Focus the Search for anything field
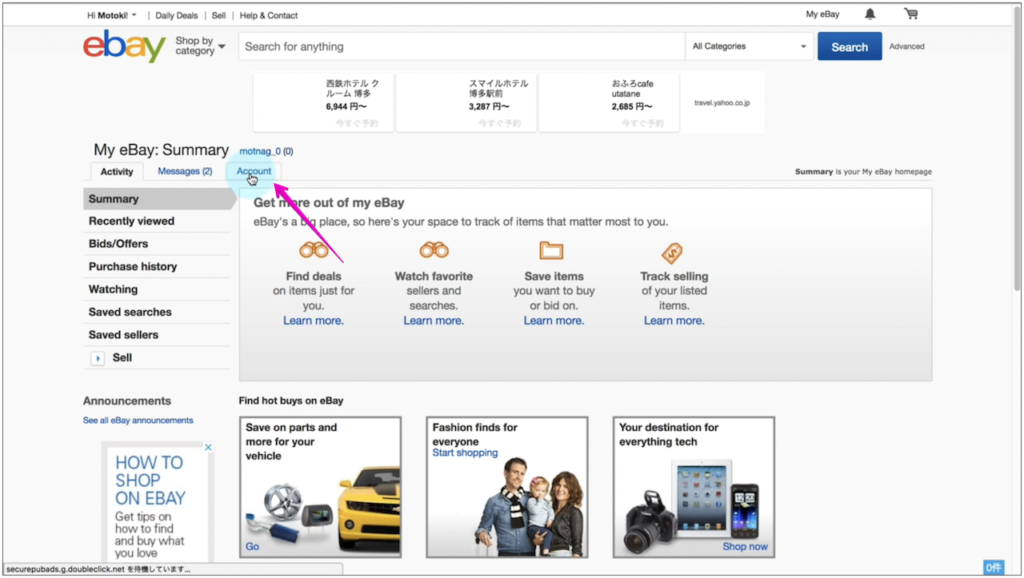The height and width of the screenshot is (578, 1024). (461, 46)
